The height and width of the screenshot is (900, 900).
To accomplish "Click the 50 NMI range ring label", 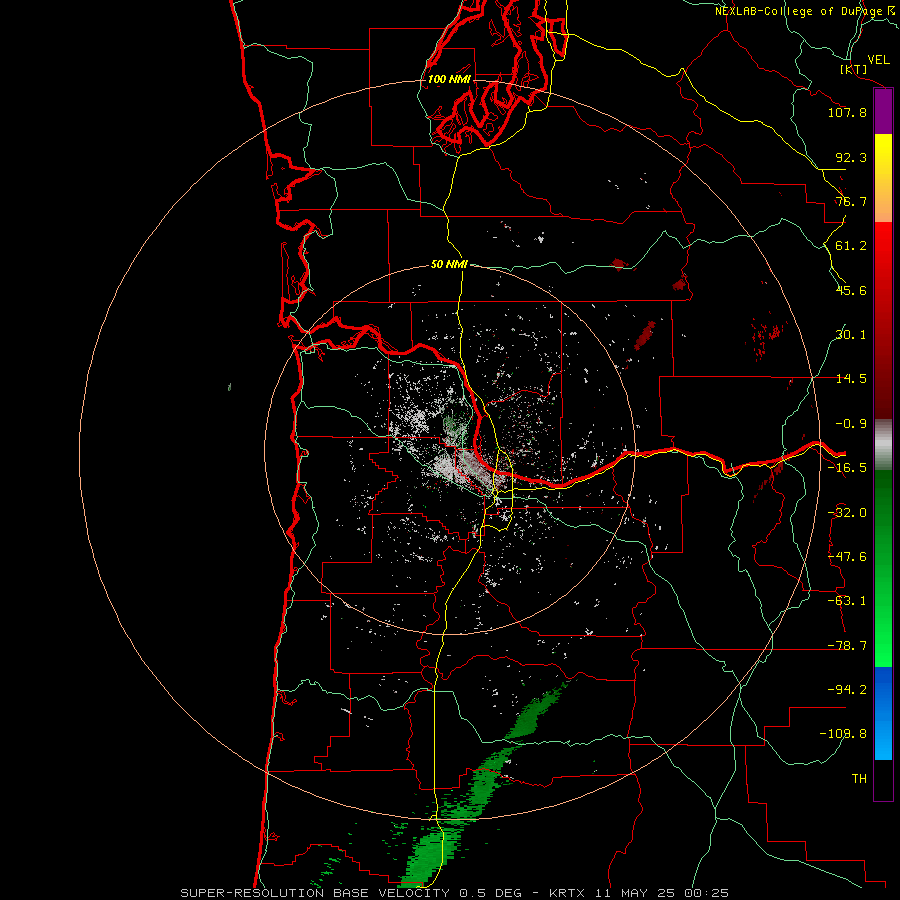I will click(x=449, y=265).
